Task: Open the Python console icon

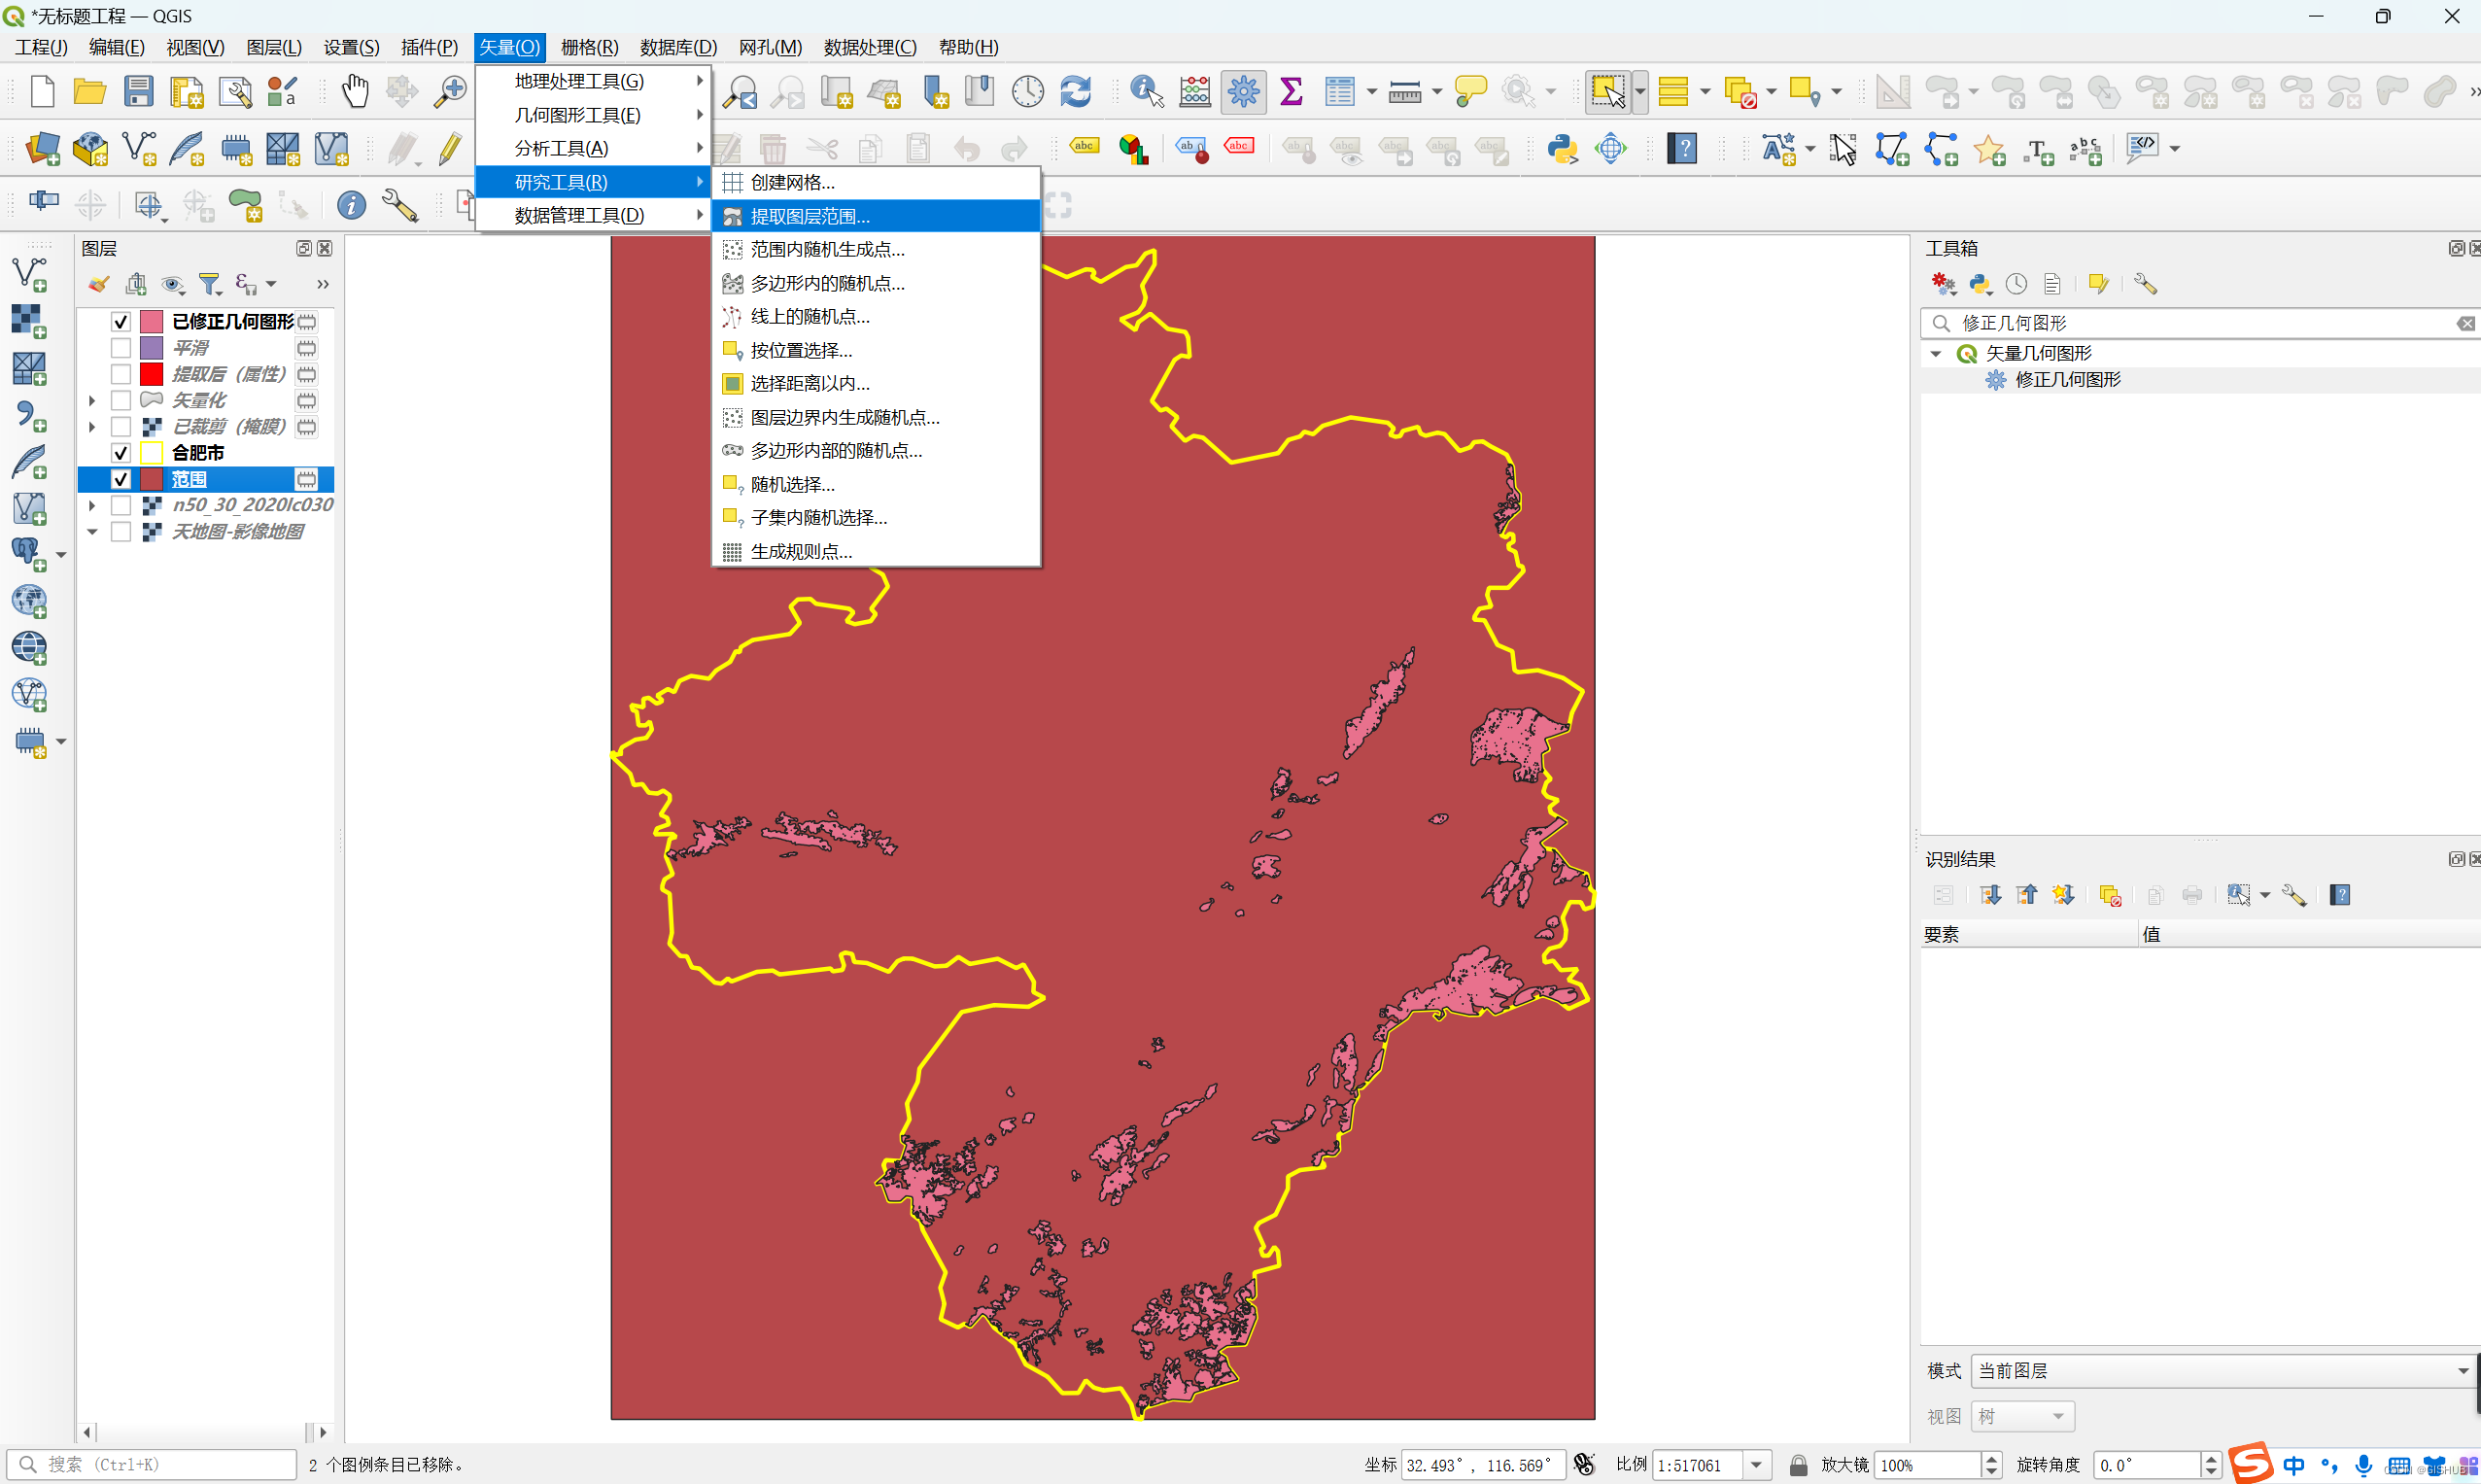Action: pos(1561,149)
